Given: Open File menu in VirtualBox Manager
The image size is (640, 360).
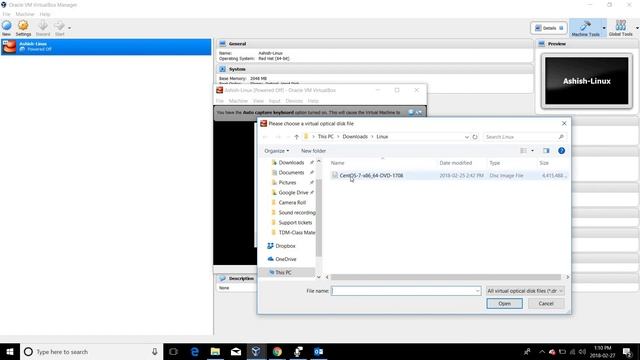Looking at the screenshot, I should point(7,14).
